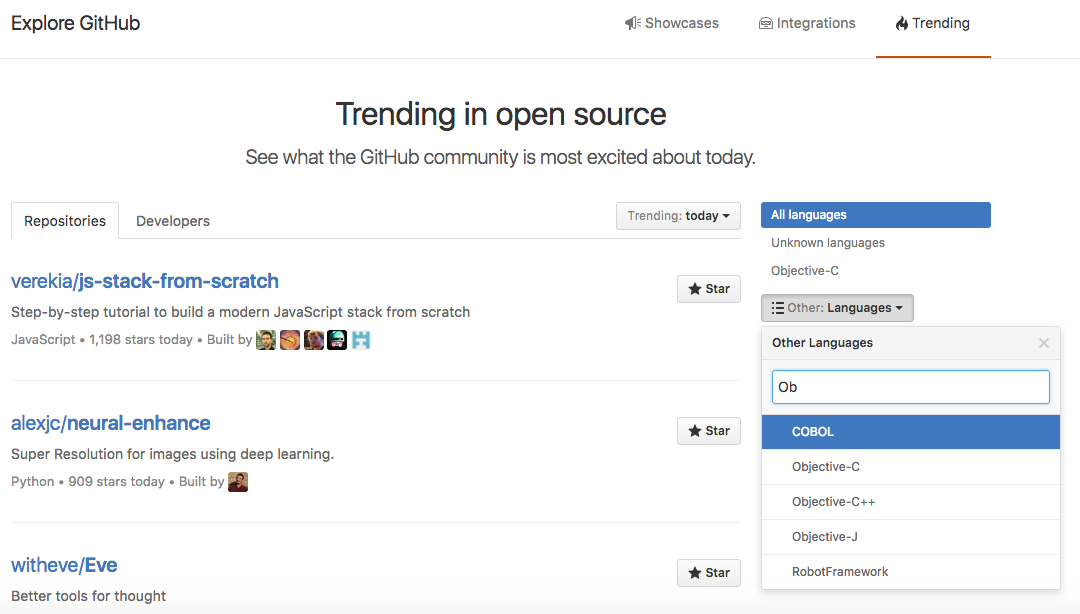Click fifth contributor avatar of js-stack-from-scratch

361,340
